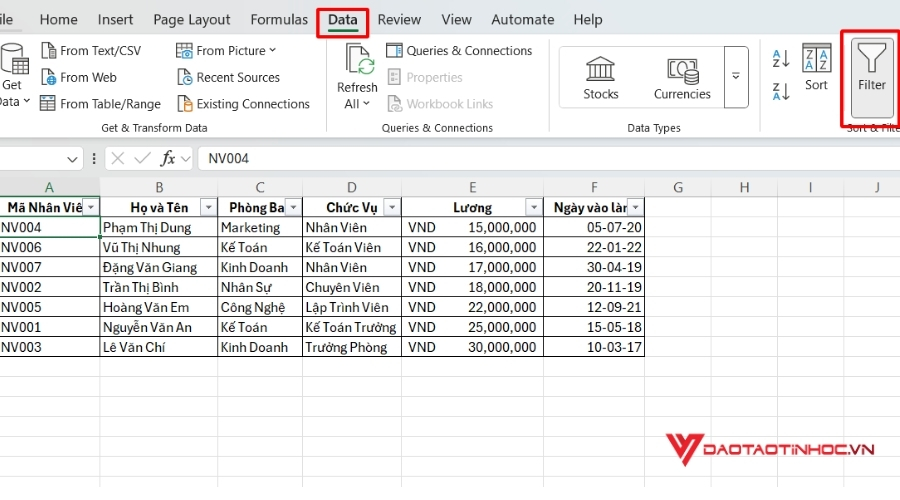
Task: Cancel the formula bar entry
Action: click(x=118, y=158)
